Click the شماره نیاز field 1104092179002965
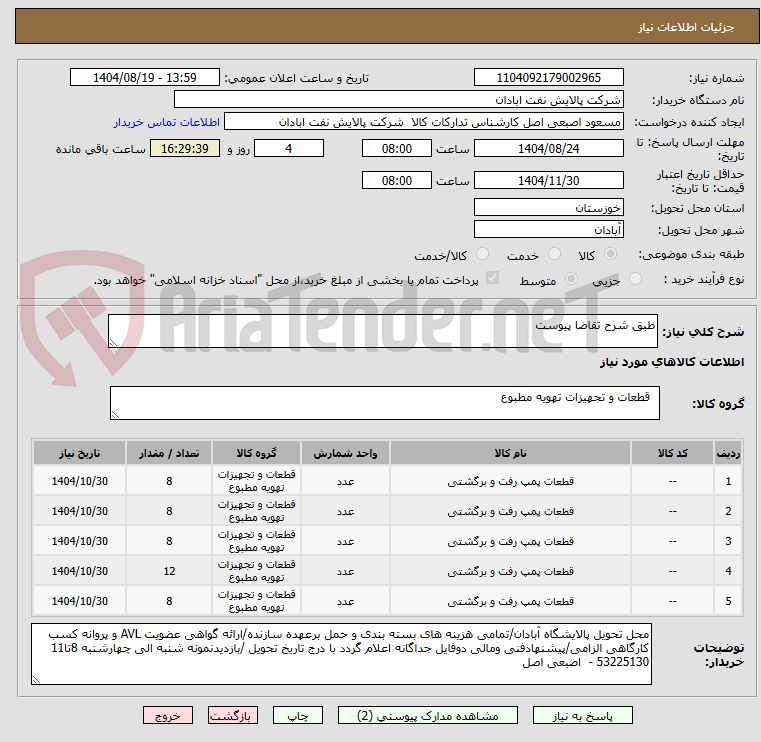Viewport: 761px width, 742px height. click(x=548, y=78)
